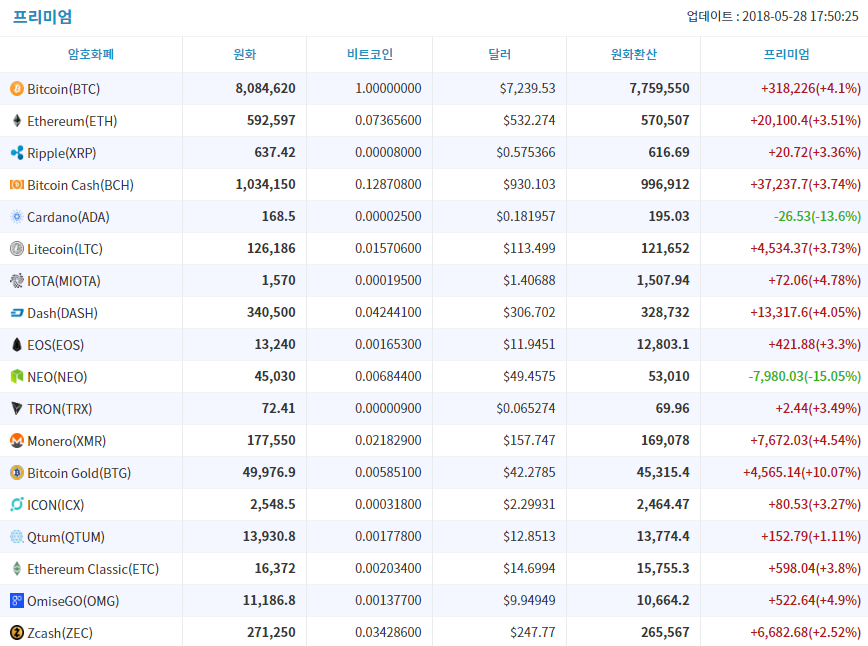This screenshot has width=868, height=646.
Task: Click the IOTA (MIOTA) logo icon
Action: (17, 281)
